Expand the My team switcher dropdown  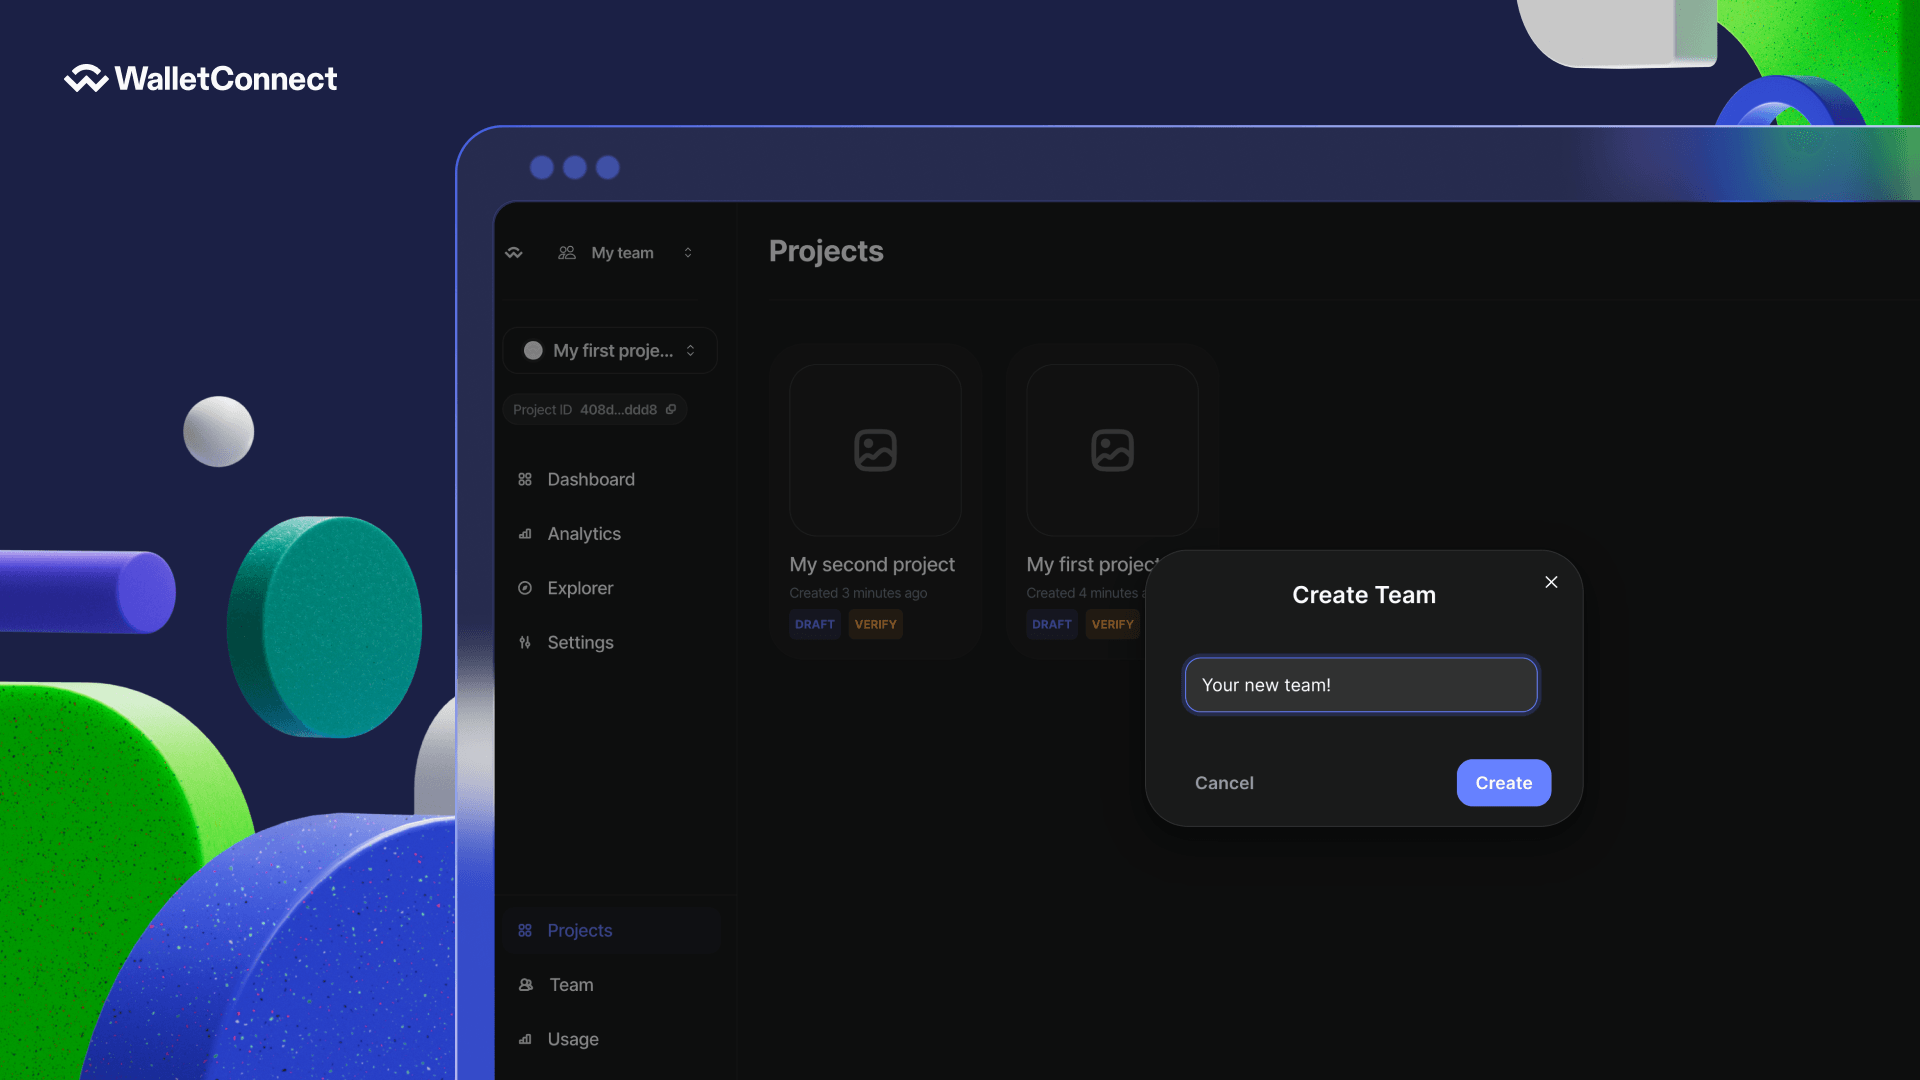621,253
